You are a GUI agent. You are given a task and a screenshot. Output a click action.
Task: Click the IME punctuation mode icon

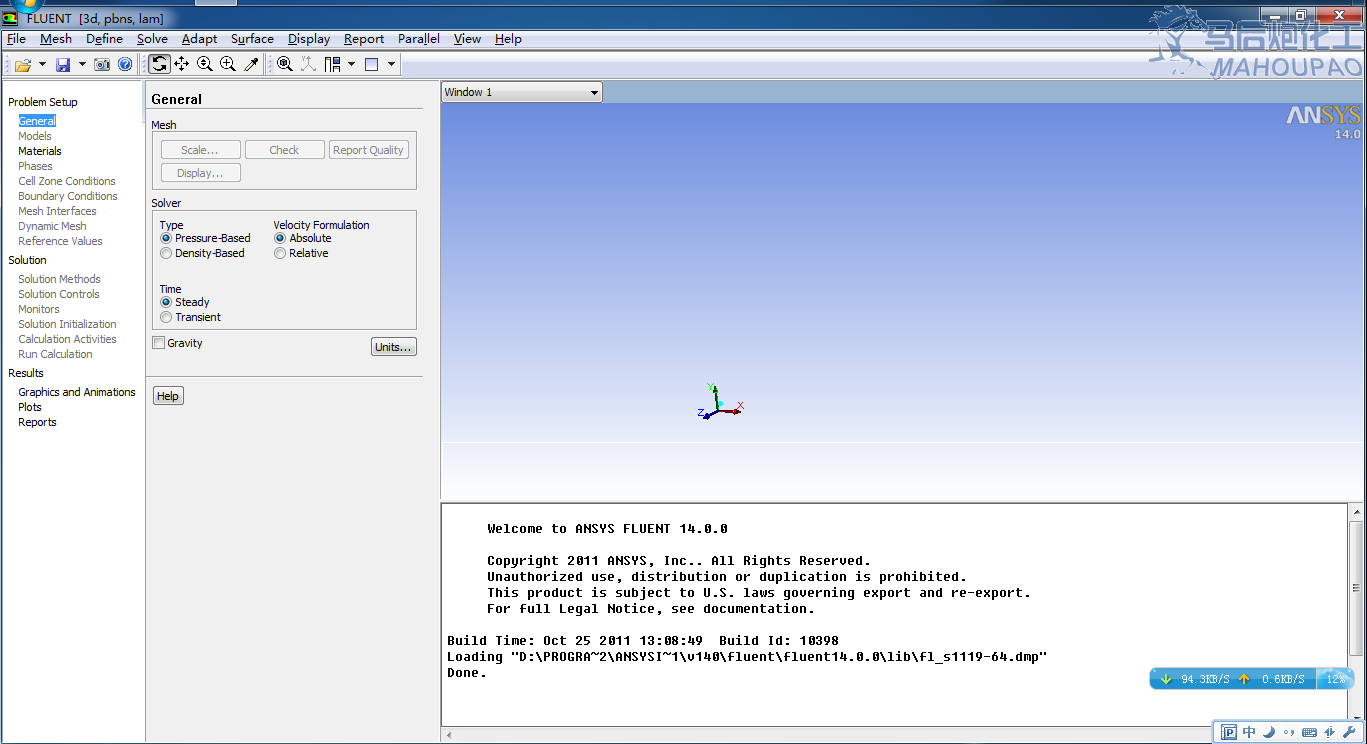pos(1289,733)
